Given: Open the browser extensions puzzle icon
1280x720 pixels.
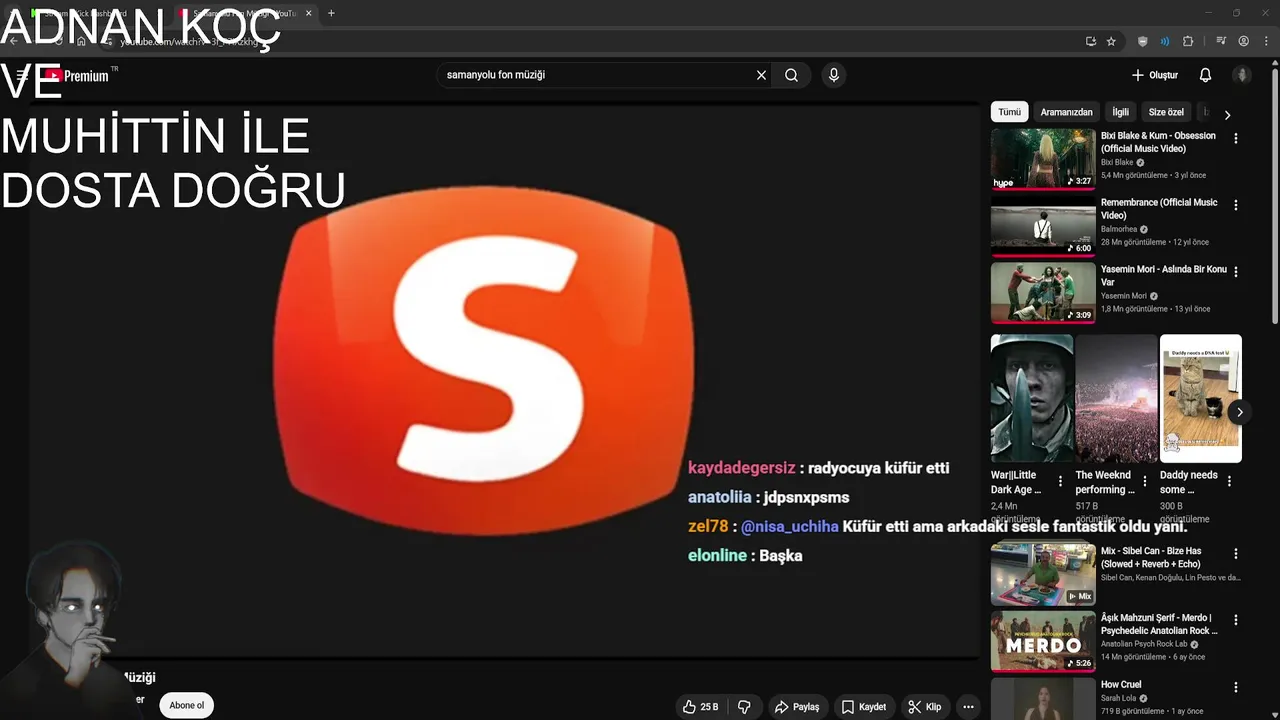Looking at the screenshot, I should coord(1188,41).
